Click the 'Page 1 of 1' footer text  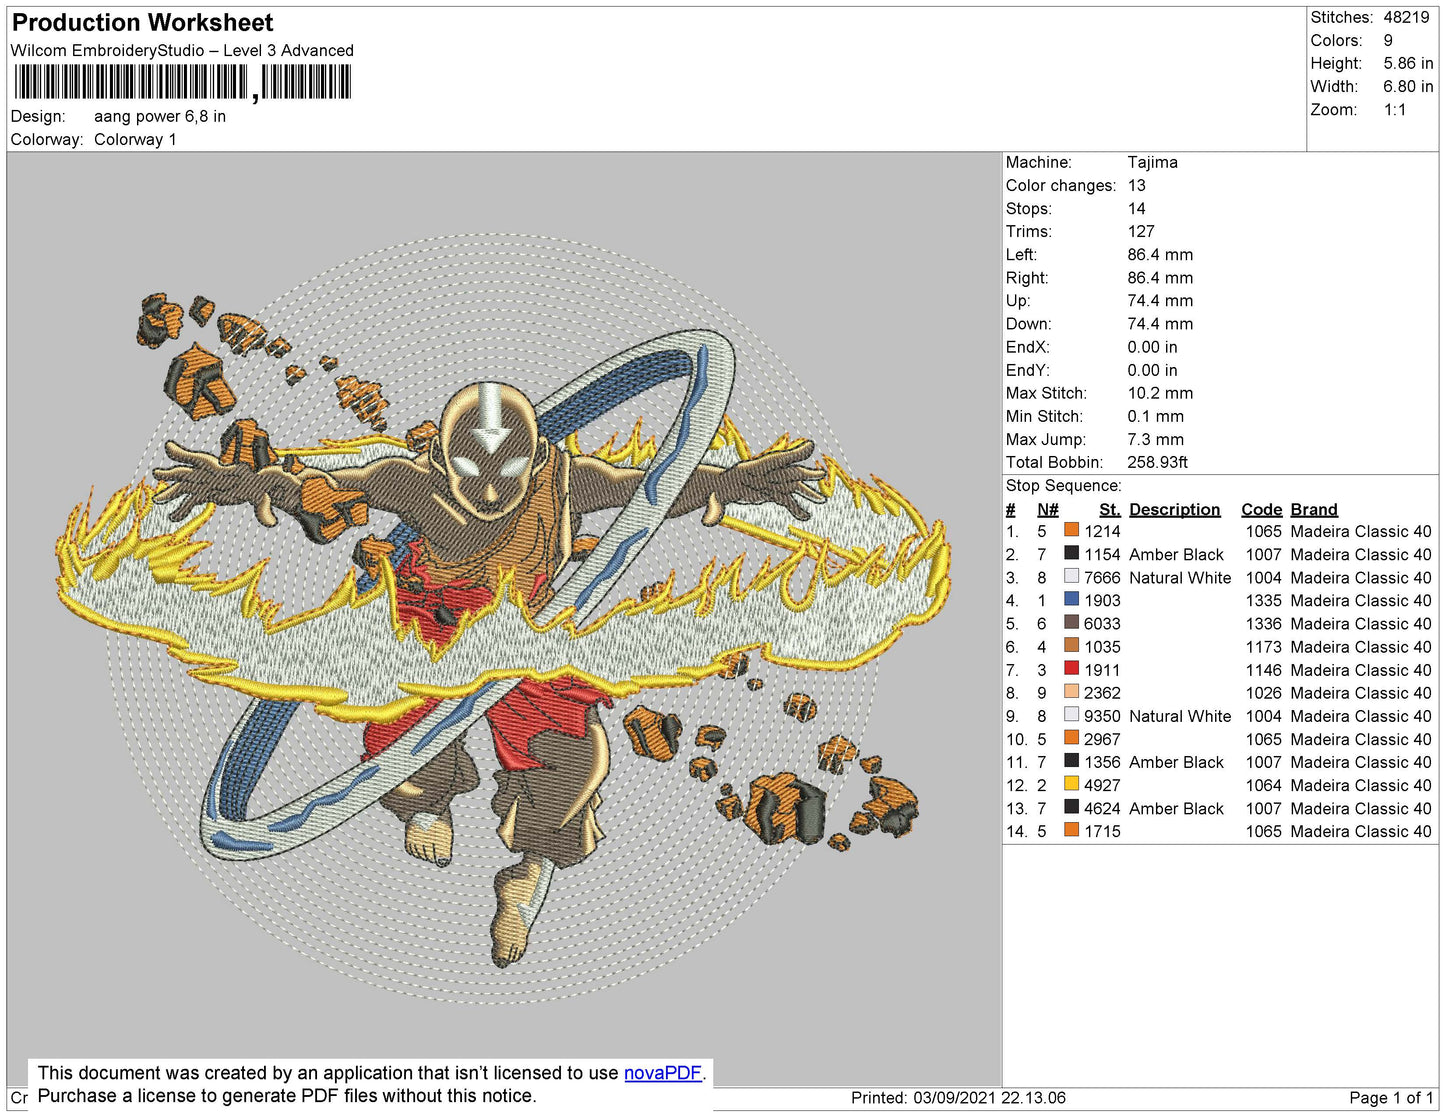pyautogui.click(x=1391, y=1098)
